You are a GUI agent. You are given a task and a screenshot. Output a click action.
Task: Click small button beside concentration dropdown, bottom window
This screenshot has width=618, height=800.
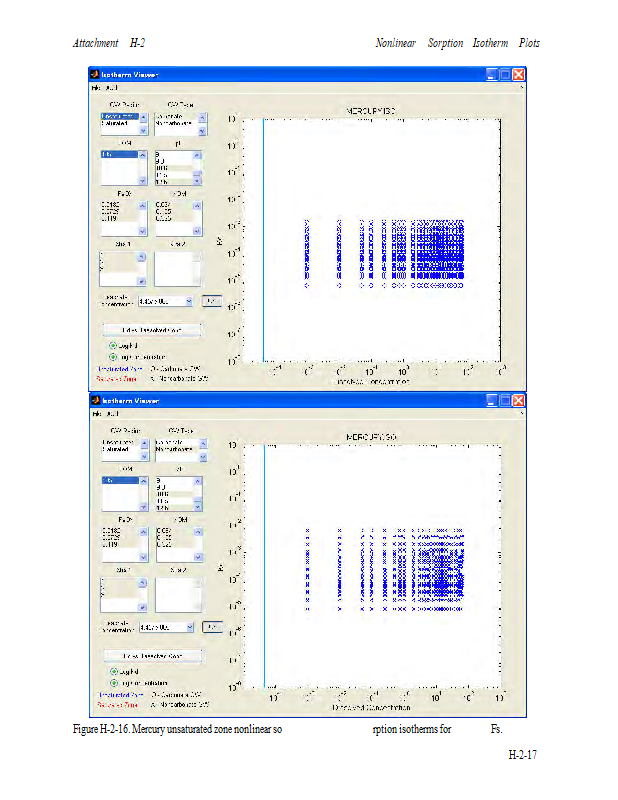tap(211, 626)
